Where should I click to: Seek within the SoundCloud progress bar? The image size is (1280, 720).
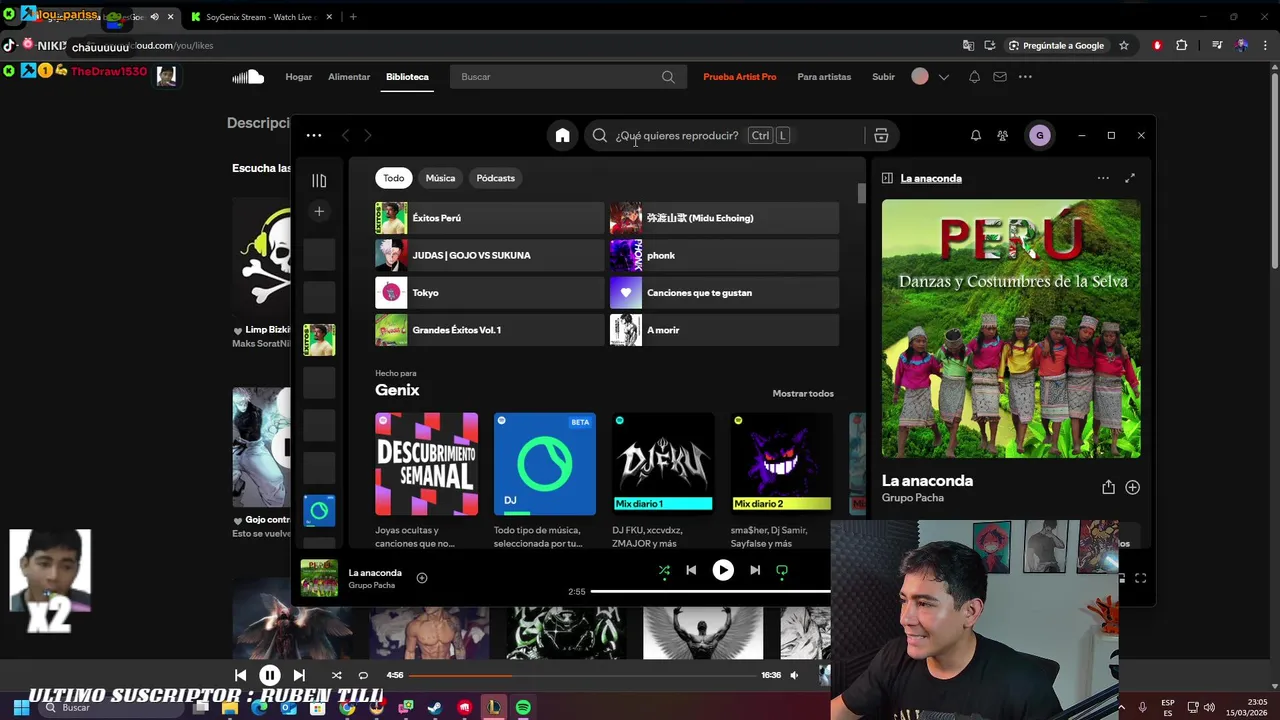pos(583,675)
